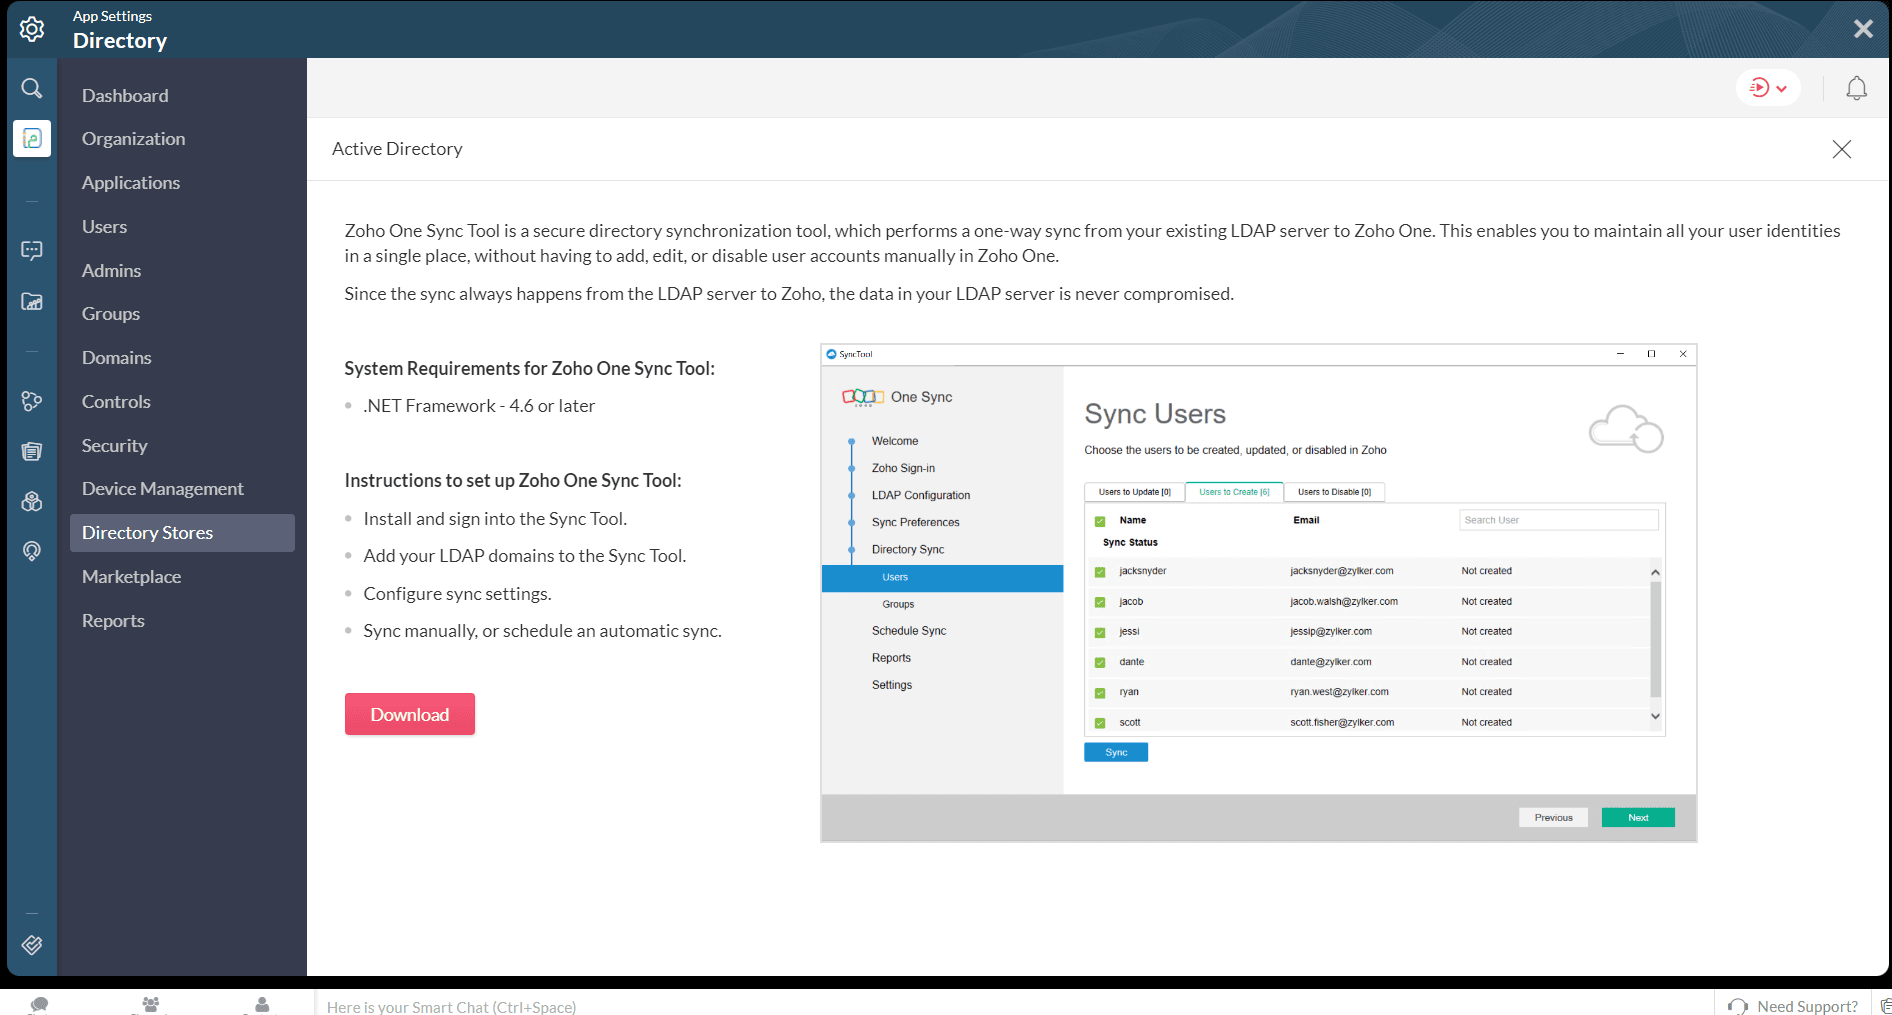
Task: Click 'Sync manually, or schedule' instruction text
Action: click(542, 631)
